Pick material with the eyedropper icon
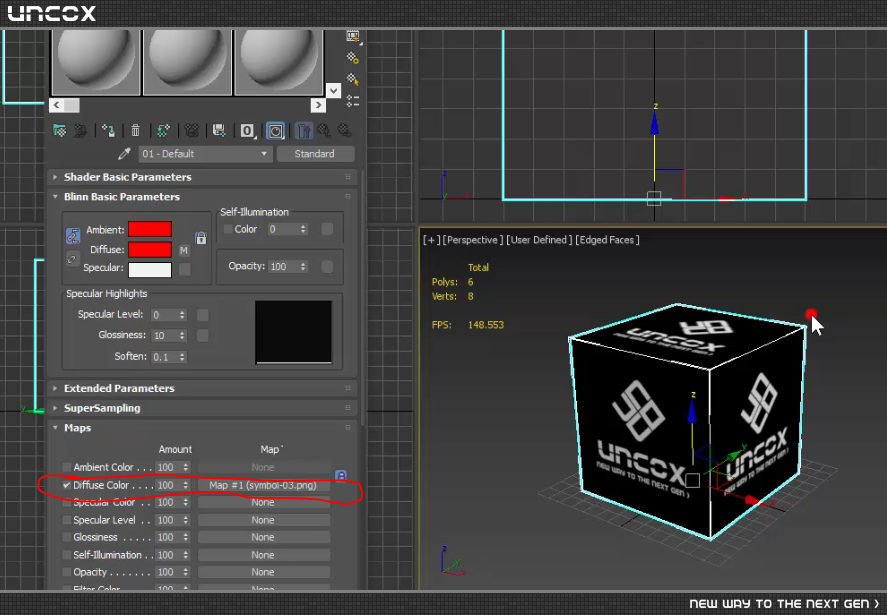Image resolution: width=887 pixels, height=615 pixels. 124,153
